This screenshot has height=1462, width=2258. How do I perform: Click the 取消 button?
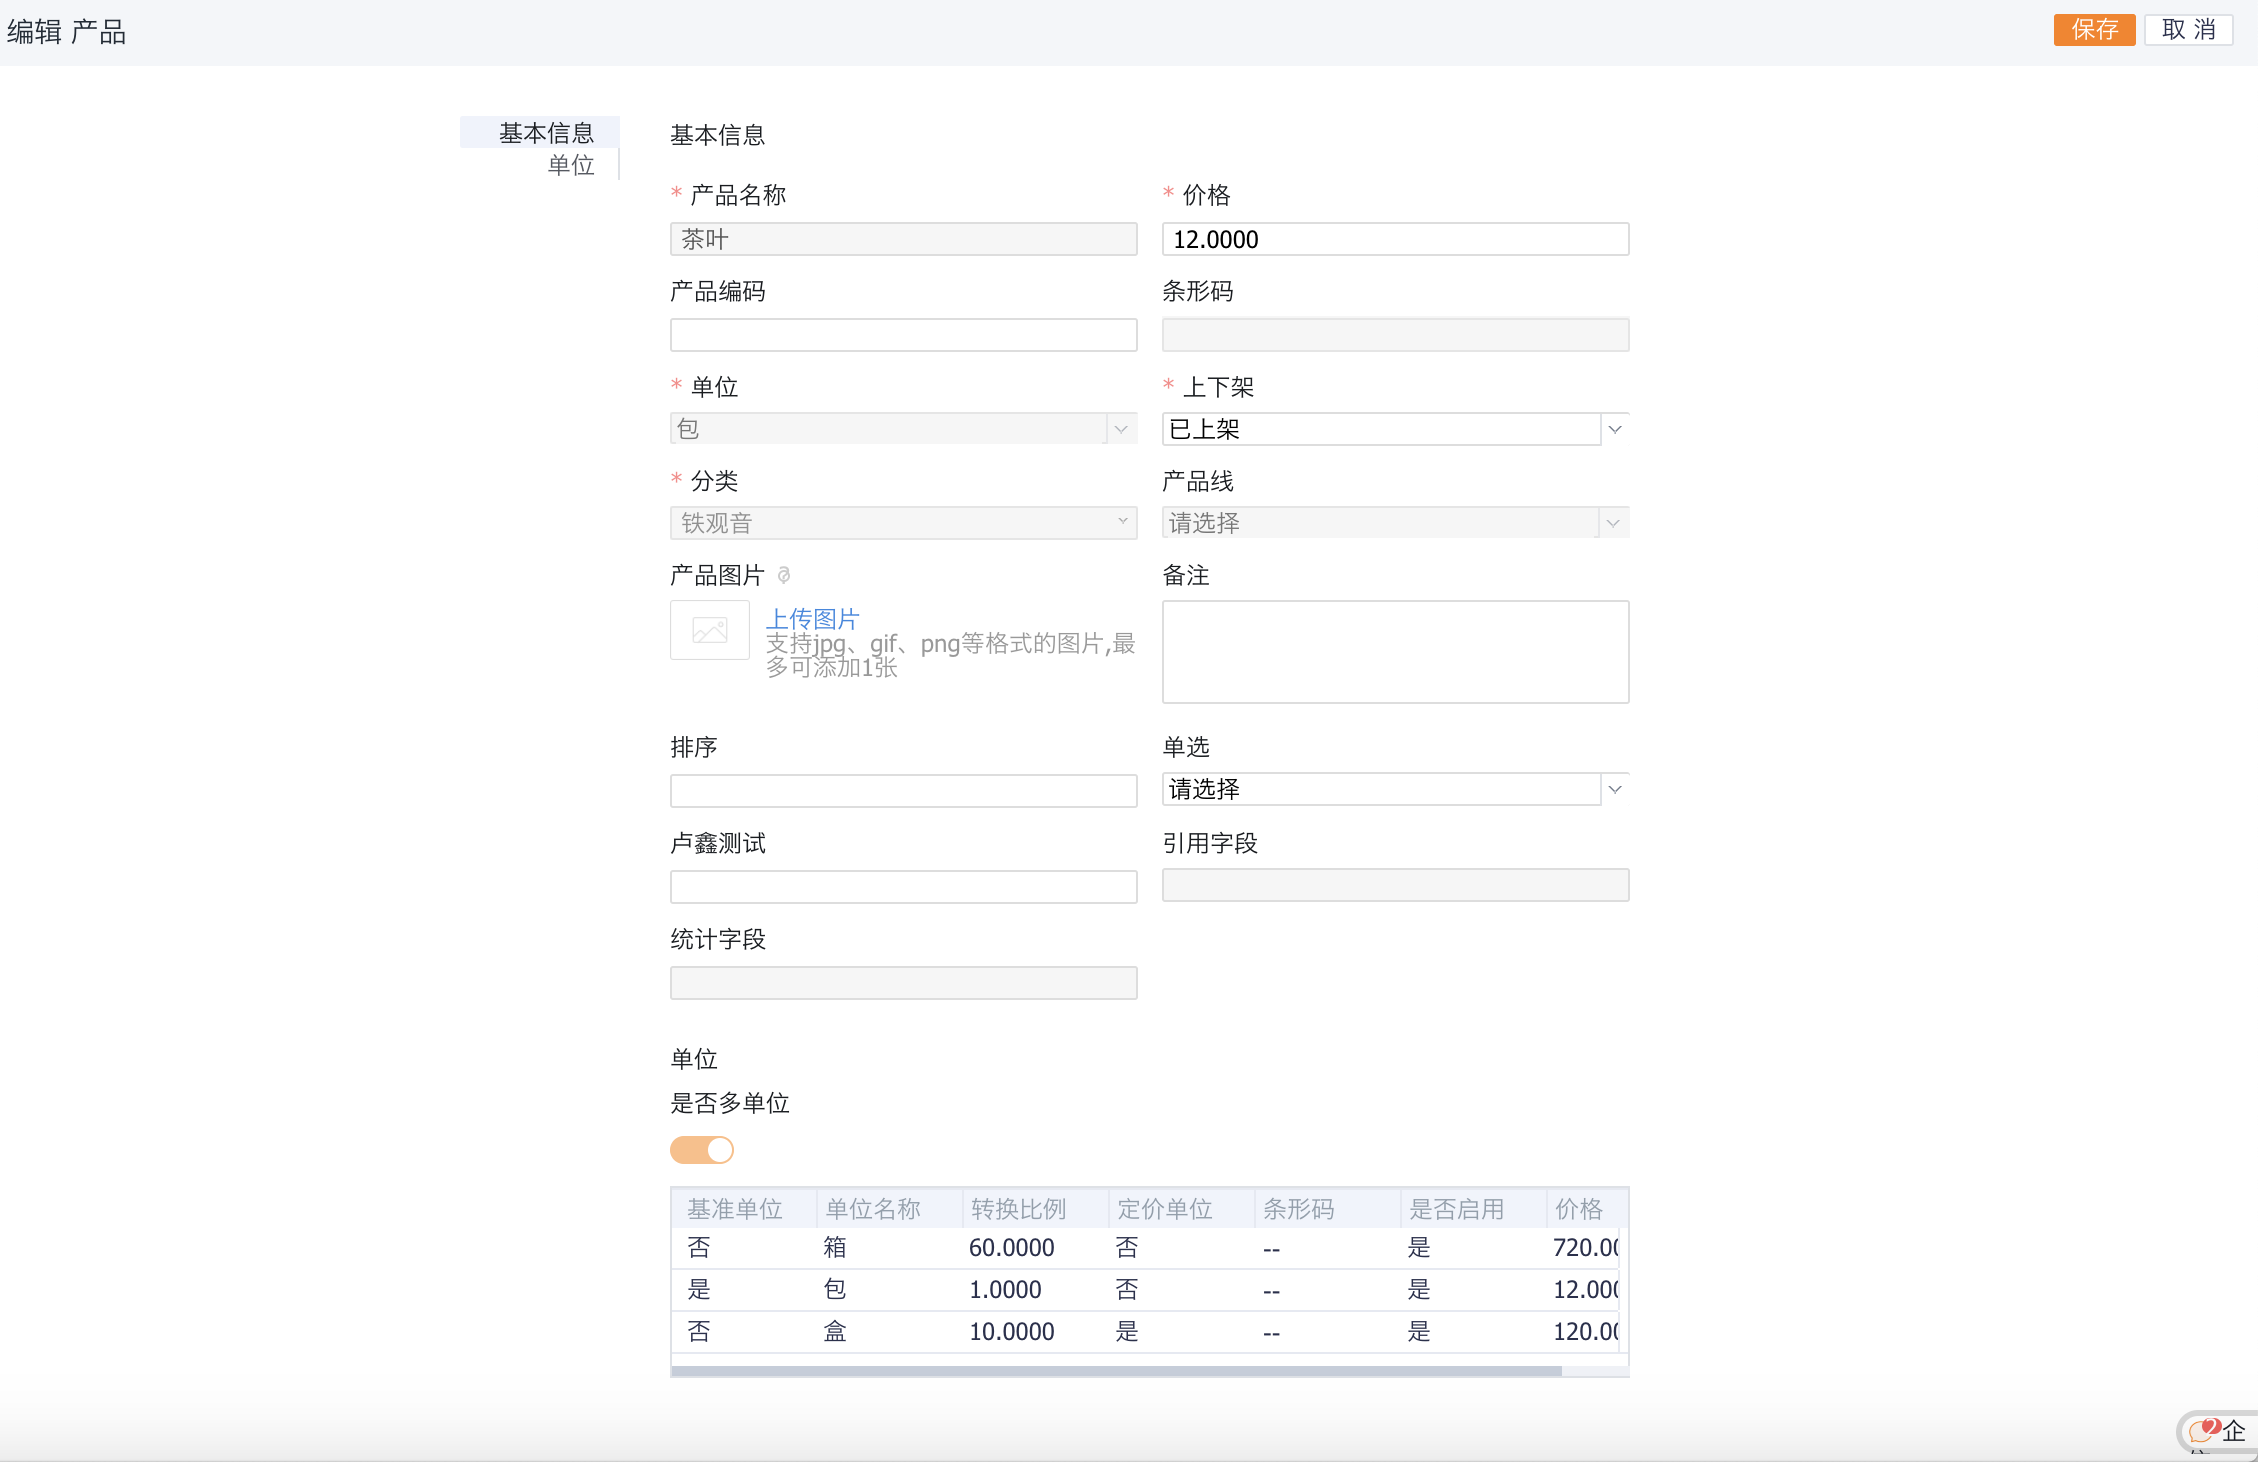click(x=2188, y=30)
